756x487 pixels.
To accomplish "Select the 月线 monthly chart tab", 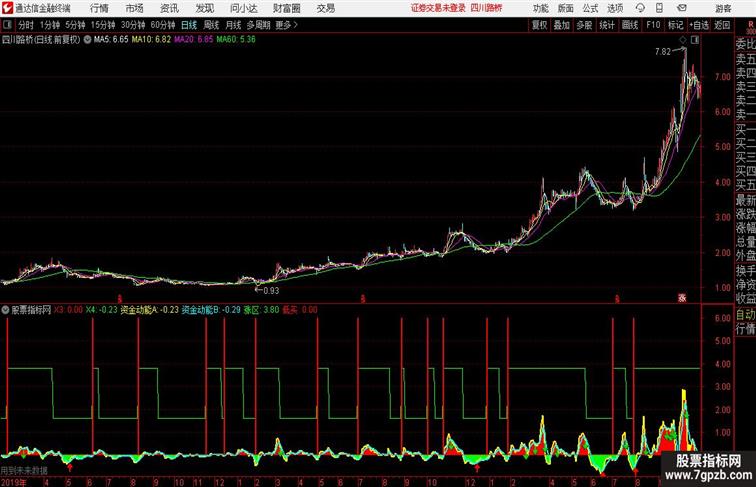I will point(233,25).
